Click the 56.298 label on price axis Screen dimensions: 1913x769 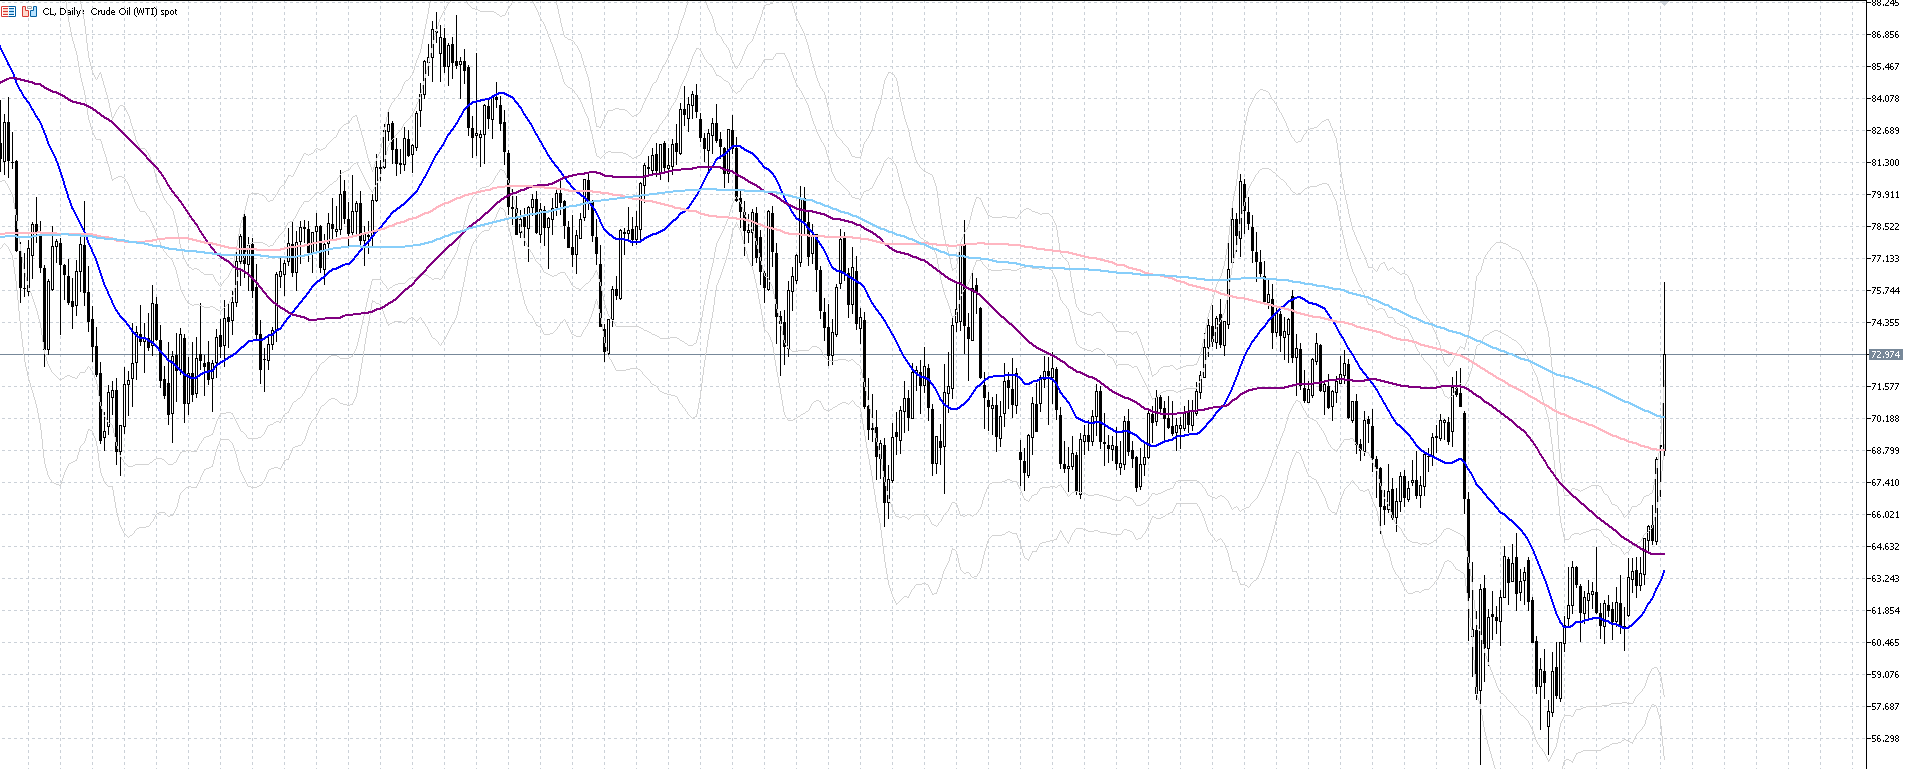[x=1885, y=739]
